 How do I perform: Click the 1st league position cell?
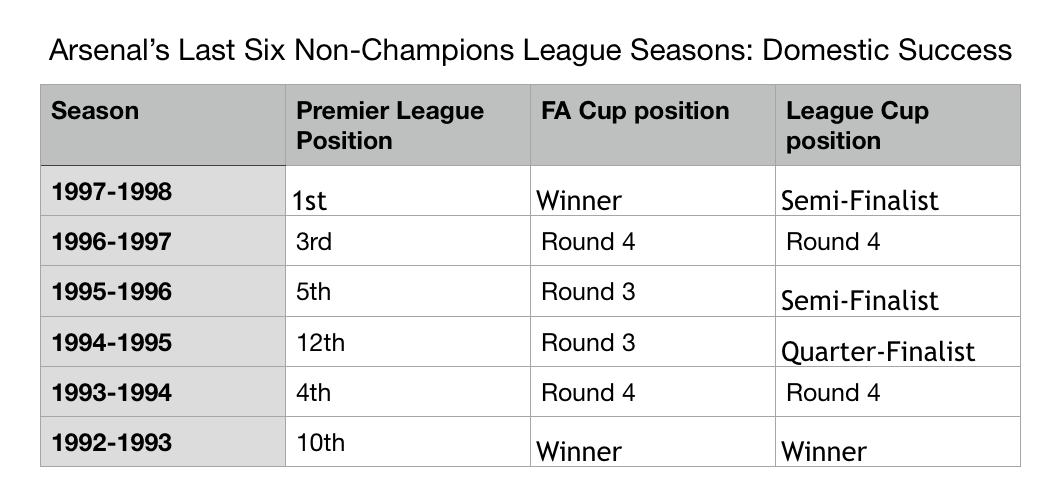(408, 191)
